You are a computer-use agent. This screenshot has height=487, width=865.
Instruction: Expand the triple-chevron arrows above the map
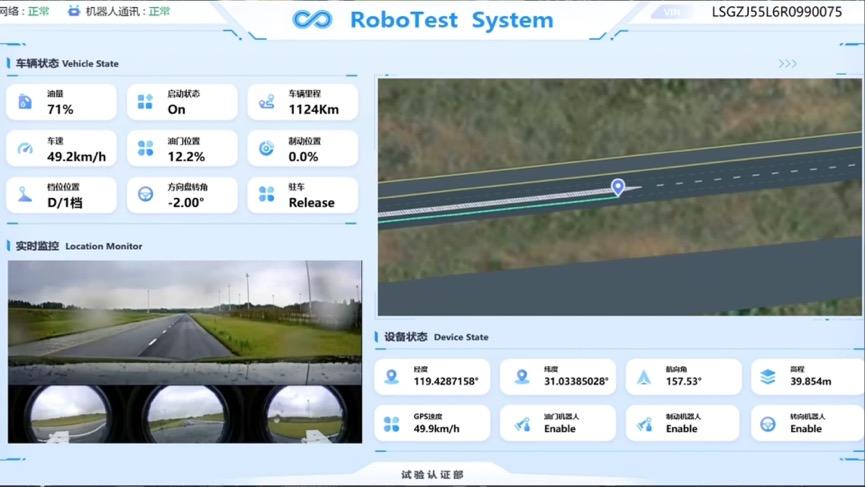pyautogui.click(x=787, y=64)
